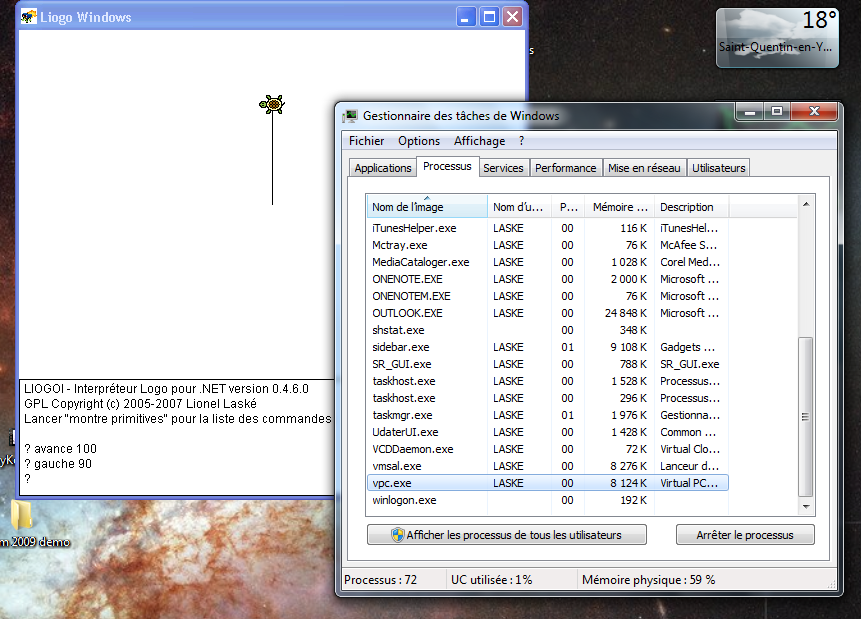861x619 pixels.
Task: Select the shstat.exe process
Action: click(547, 330)
